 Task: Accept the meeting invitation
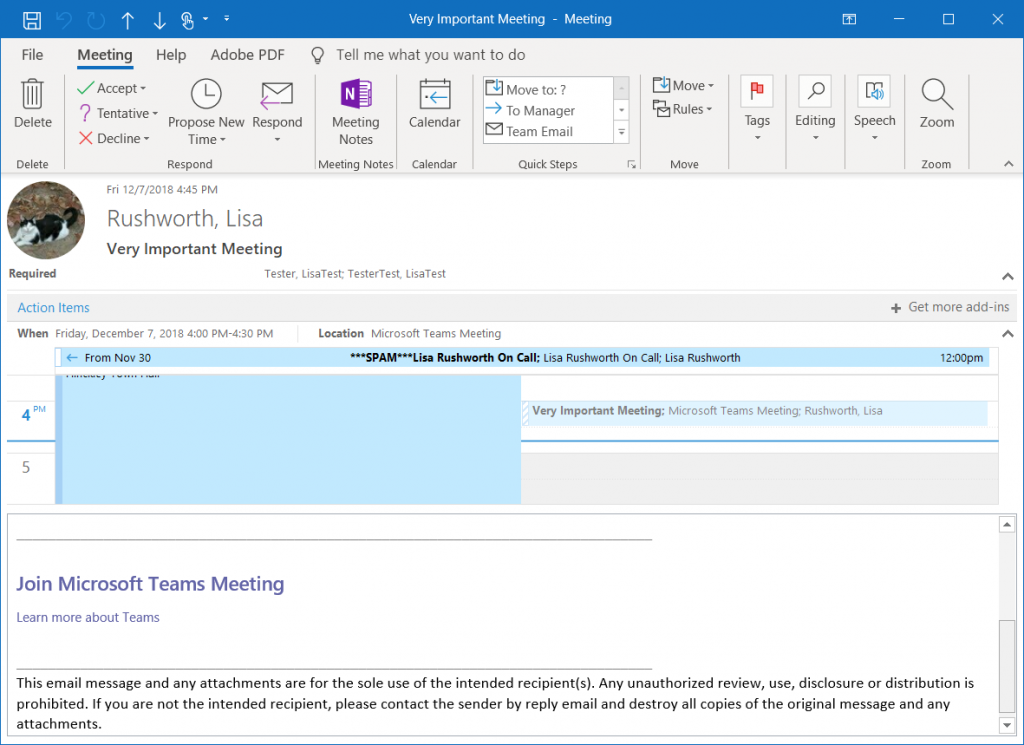[112, 88]
